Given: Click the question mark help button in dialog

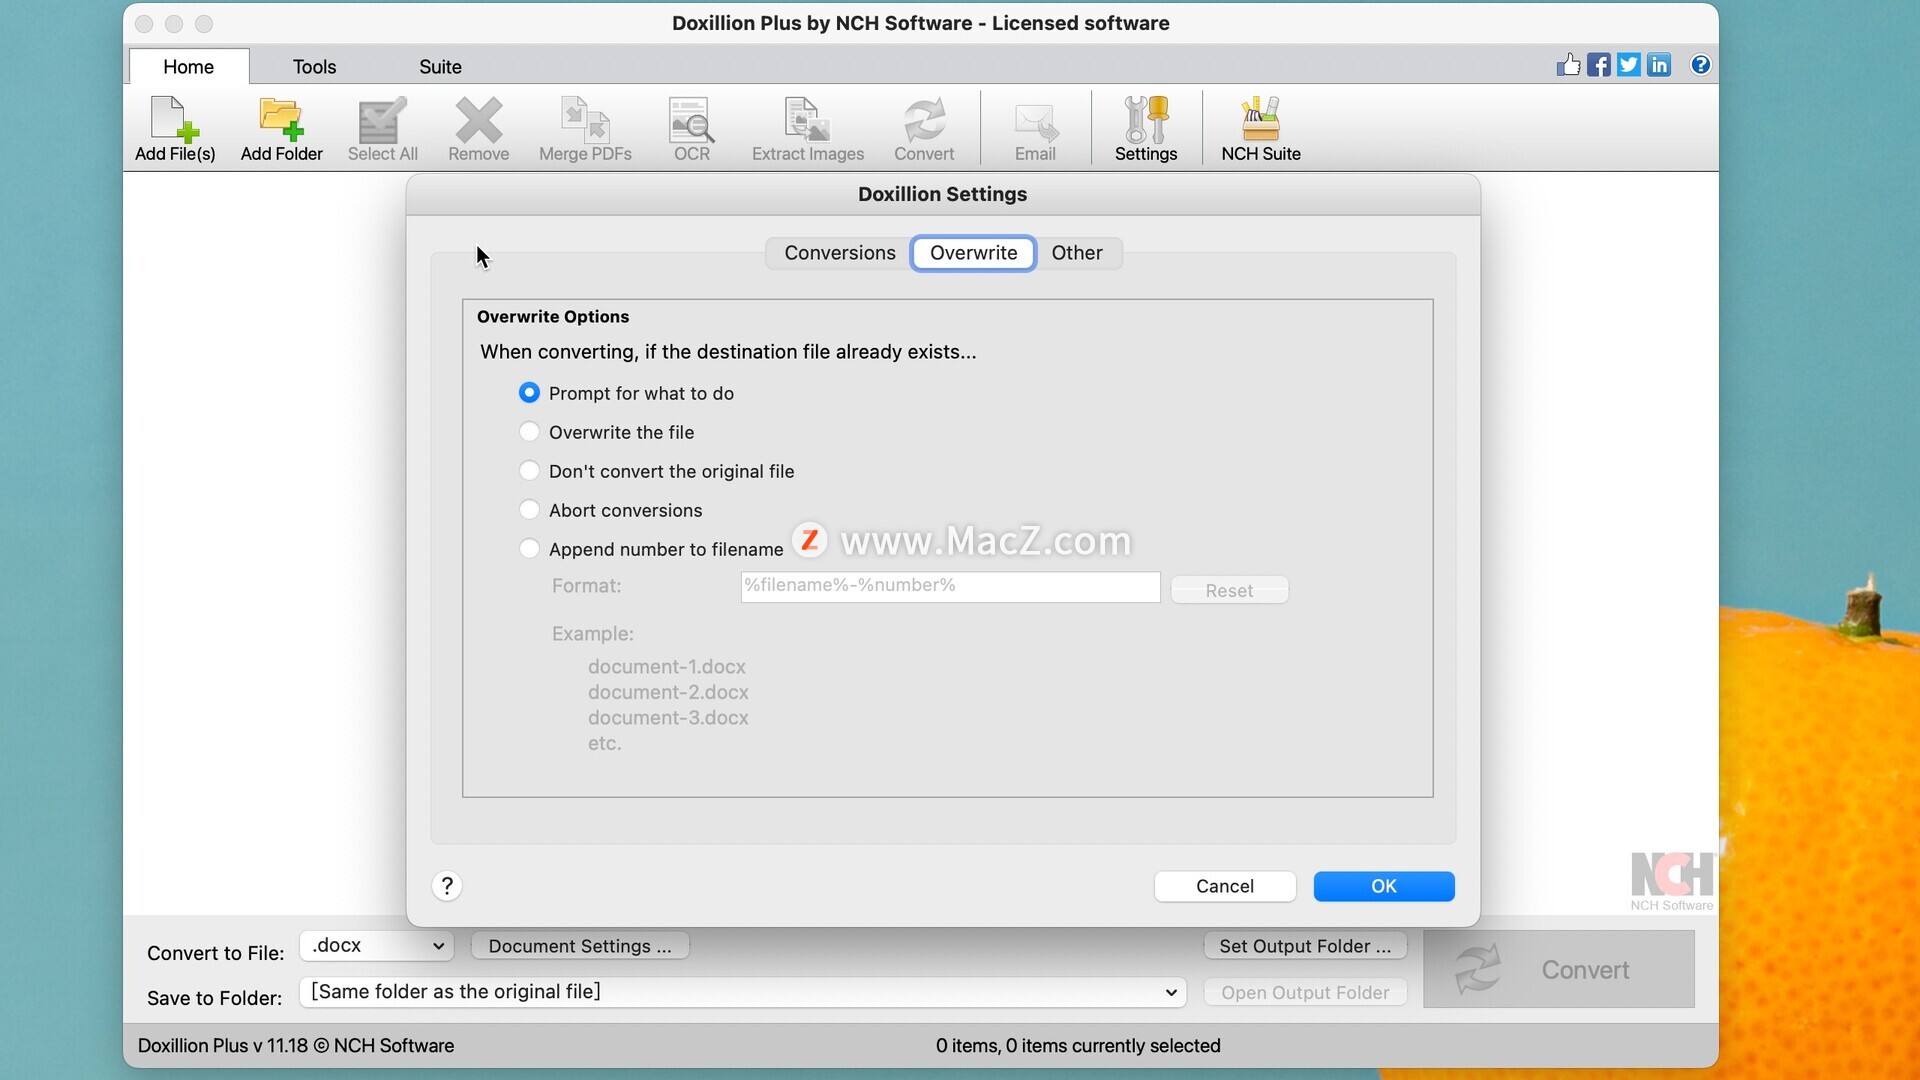Looking at the screenshot, I should 447,886.
